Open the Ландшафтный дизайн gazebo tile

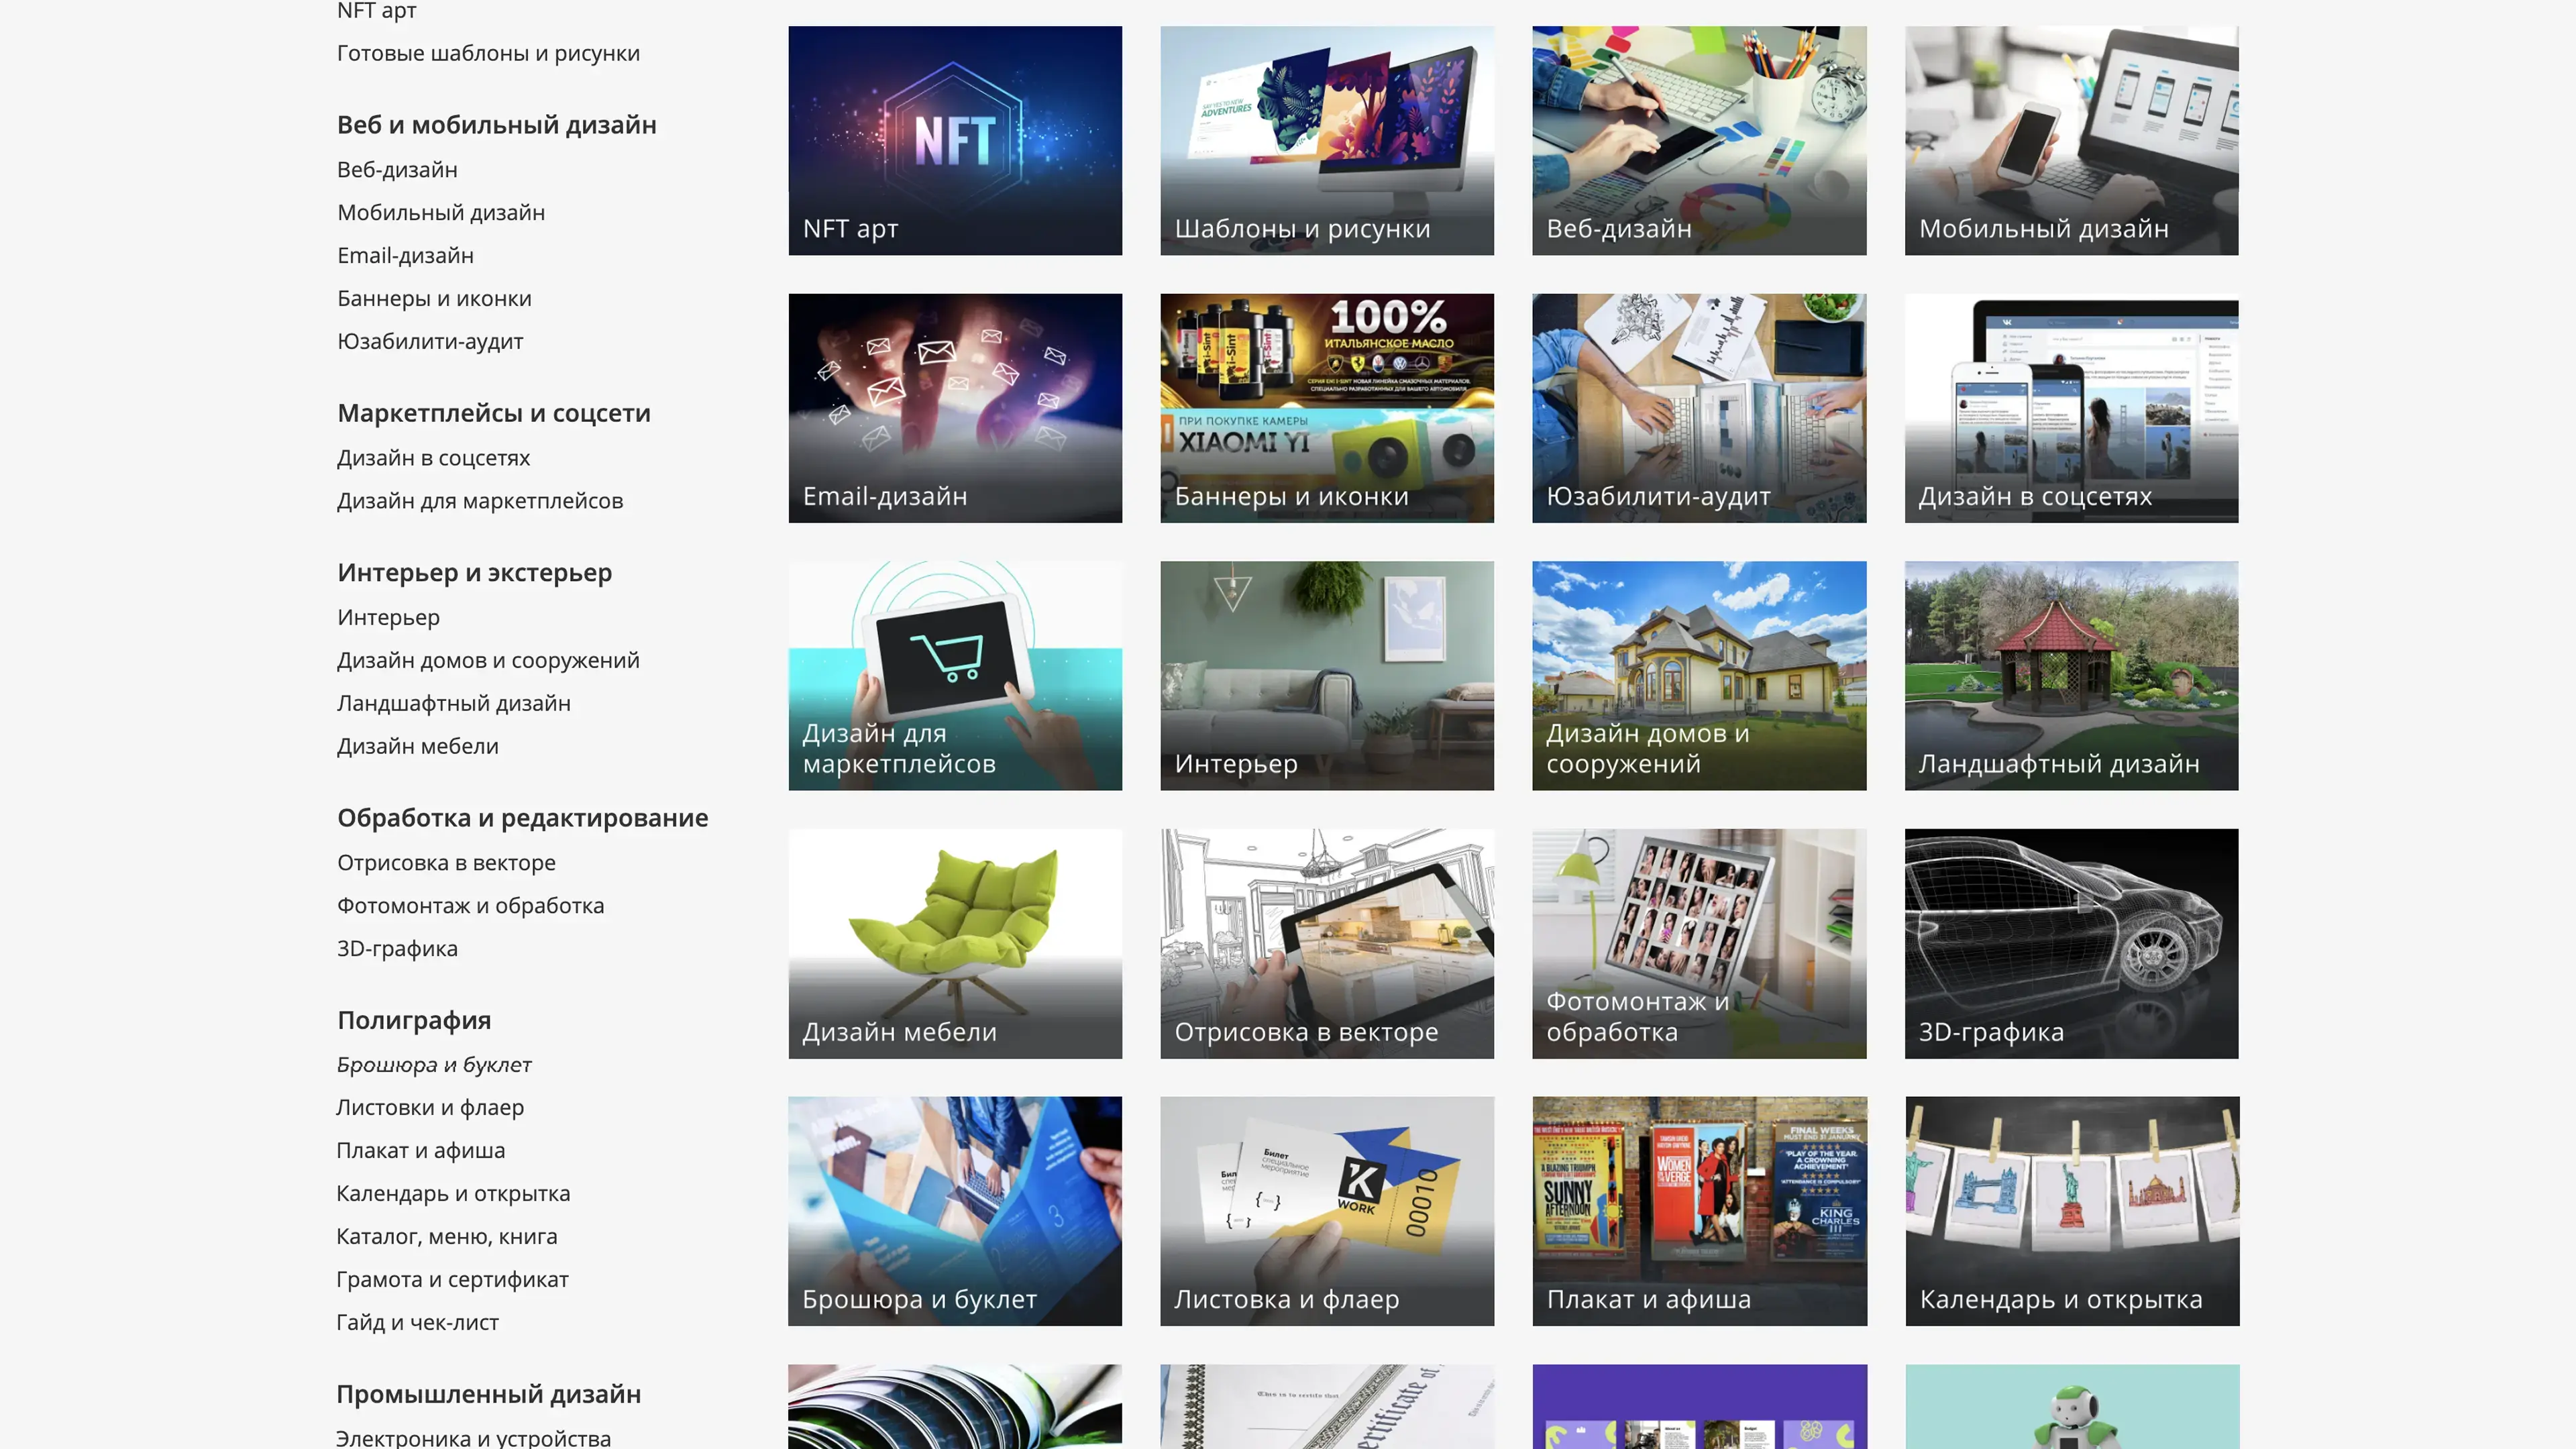click(x=2070, y=675)
